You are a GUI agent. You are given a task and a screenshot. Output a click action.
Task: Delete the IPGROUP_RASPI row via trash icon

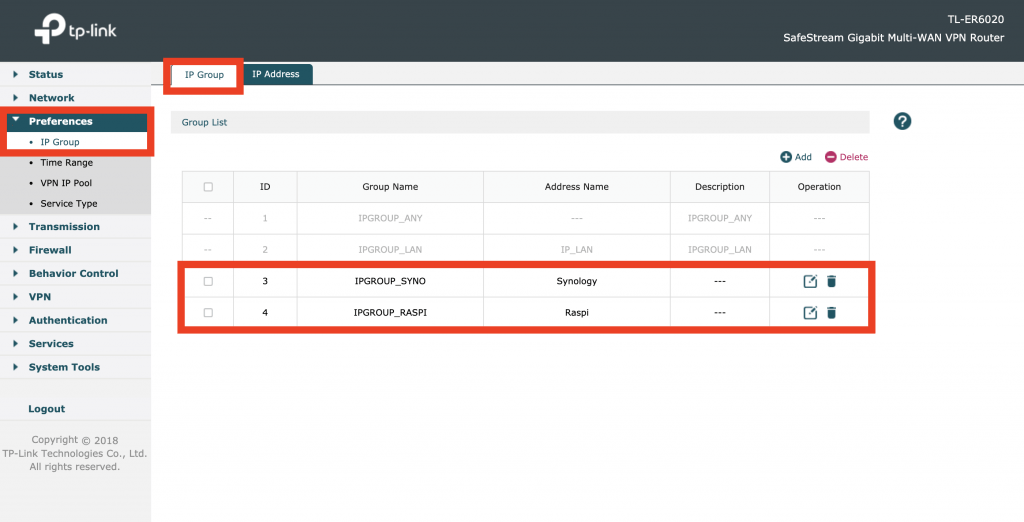tap(831, 313)
